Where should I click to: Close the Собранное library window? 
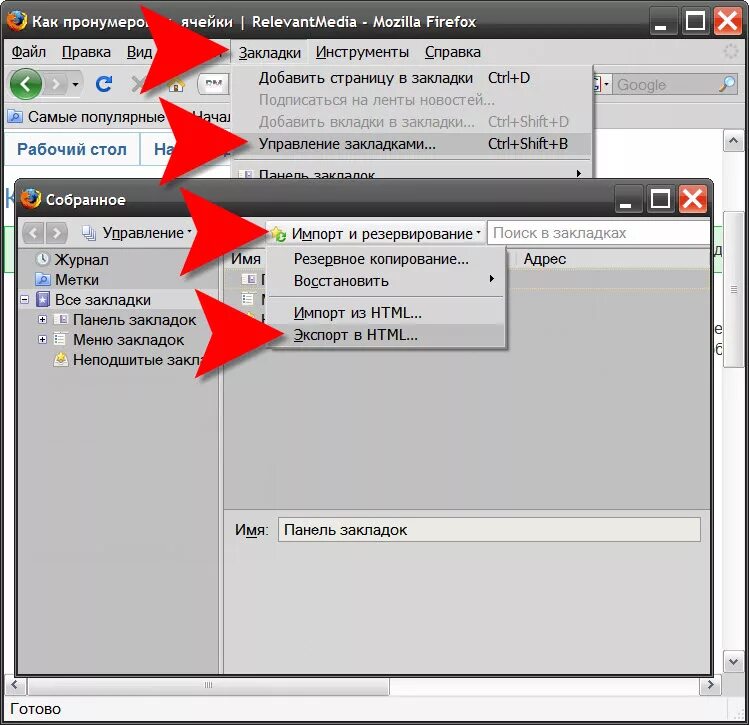click(693, 199)
